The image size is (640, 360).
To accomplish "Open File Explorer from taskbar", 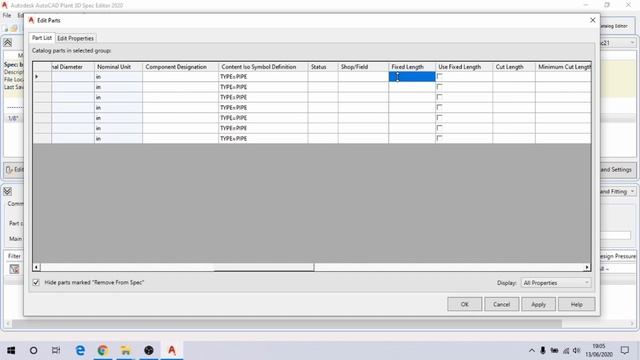I will point(125,350).
